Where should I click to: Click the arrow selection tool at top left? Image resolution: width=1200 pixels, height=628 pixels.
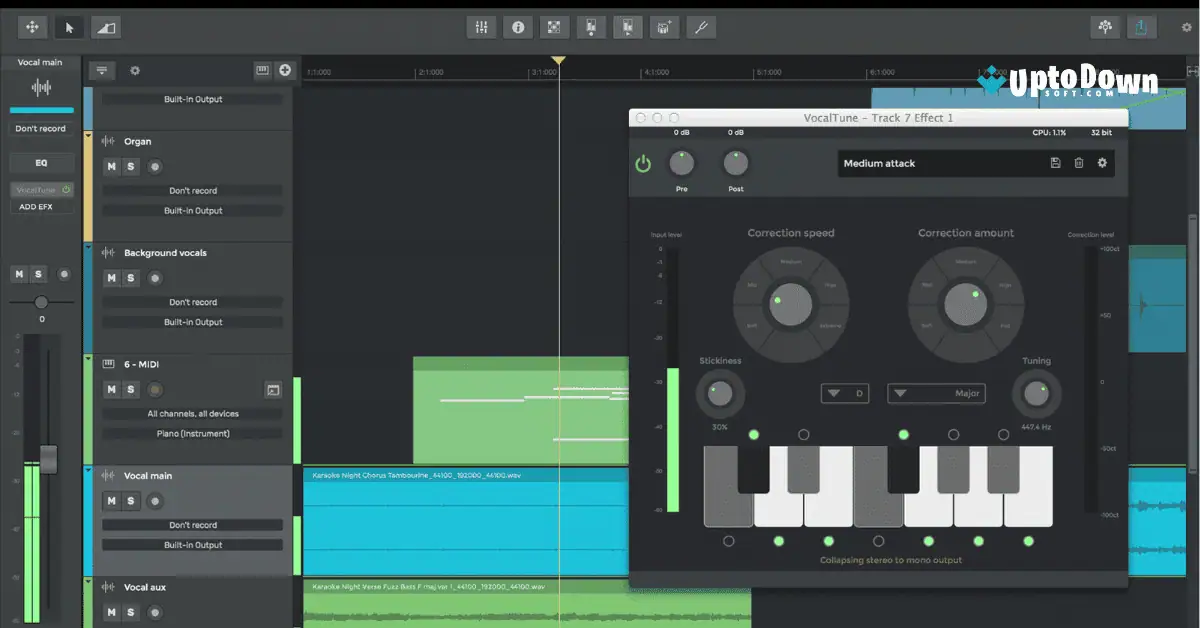pos(70,27)
